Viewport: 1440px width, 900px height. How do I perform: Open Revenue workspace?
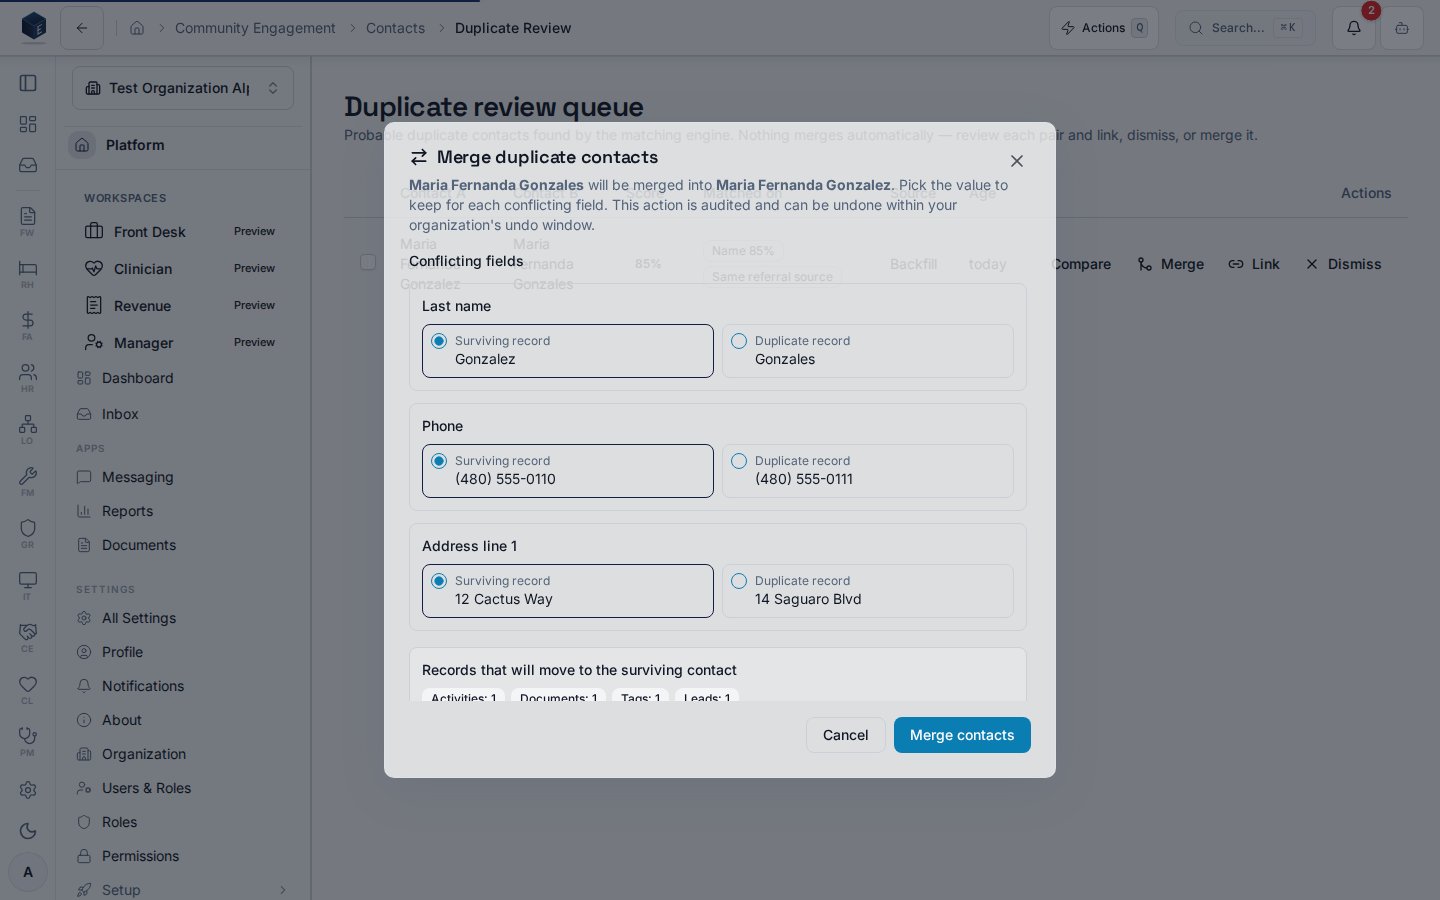click(181, 306)
